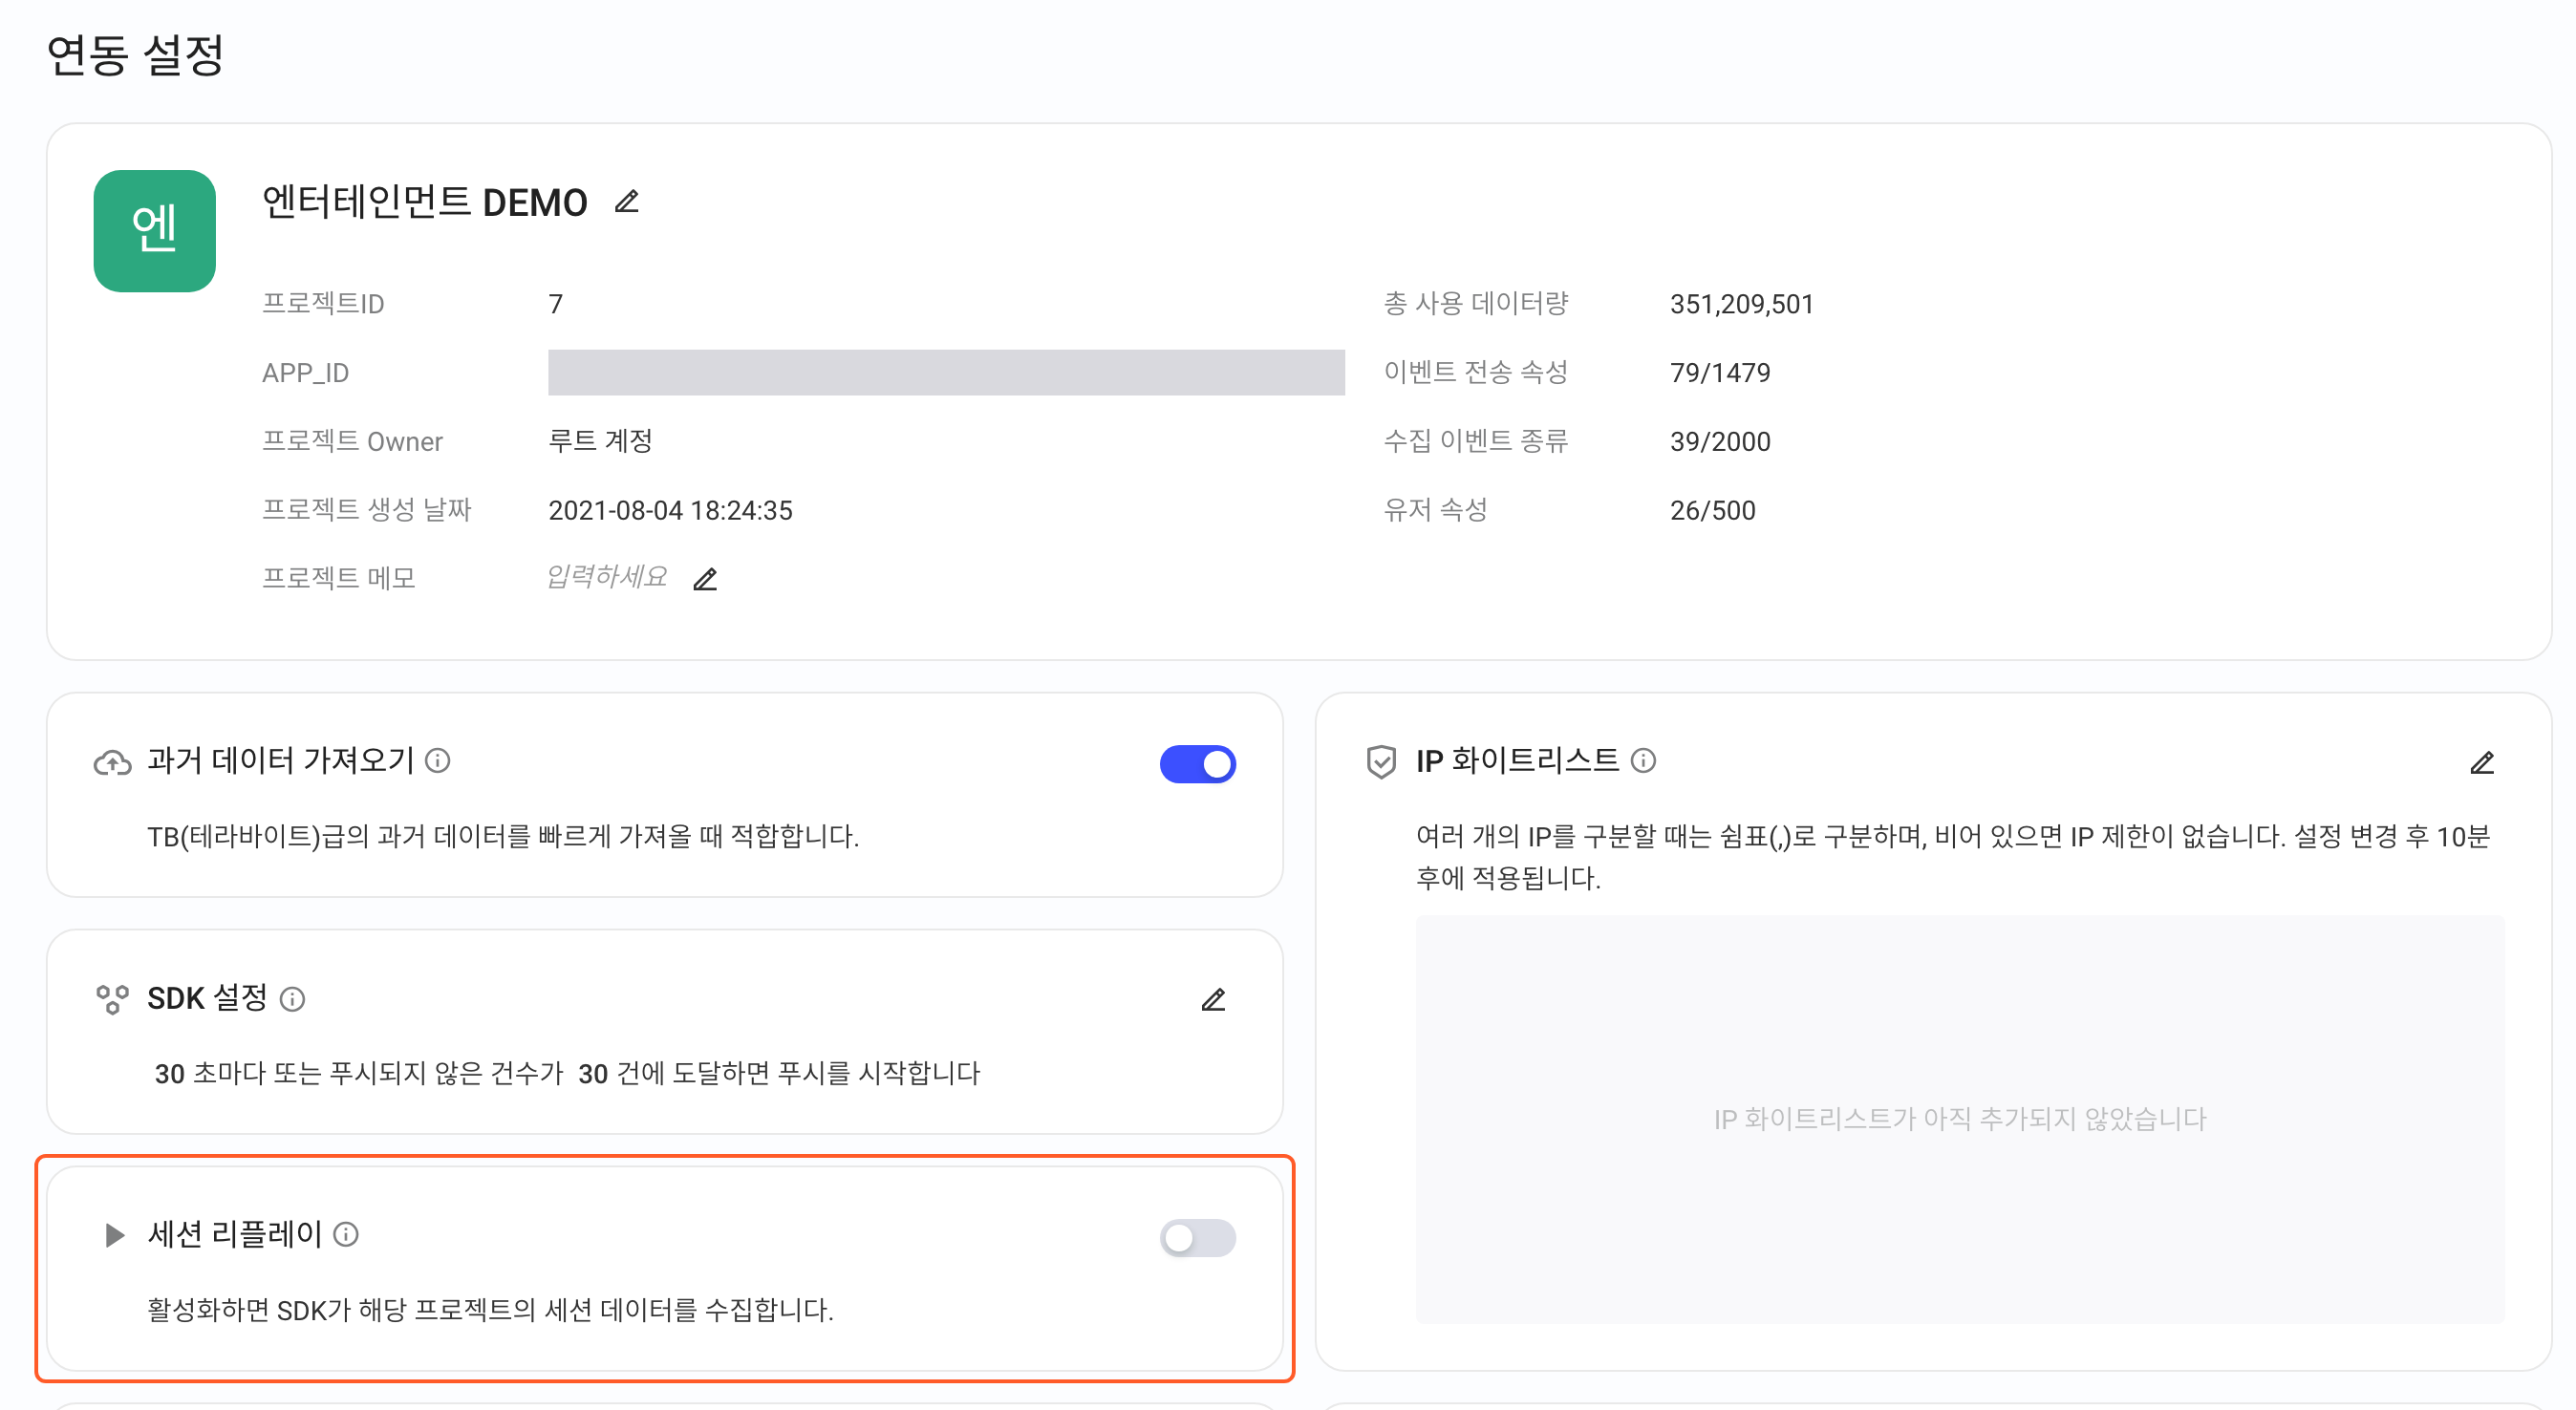Edit the project name 엔터테인먼트 DEMO pencil icon

[627, 202]
